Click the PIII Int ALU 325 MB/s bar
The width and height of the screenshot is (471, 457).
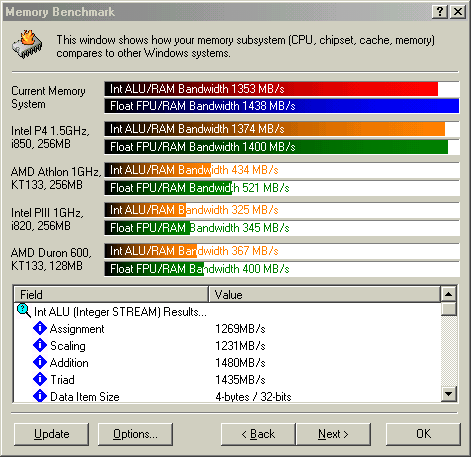282,210
